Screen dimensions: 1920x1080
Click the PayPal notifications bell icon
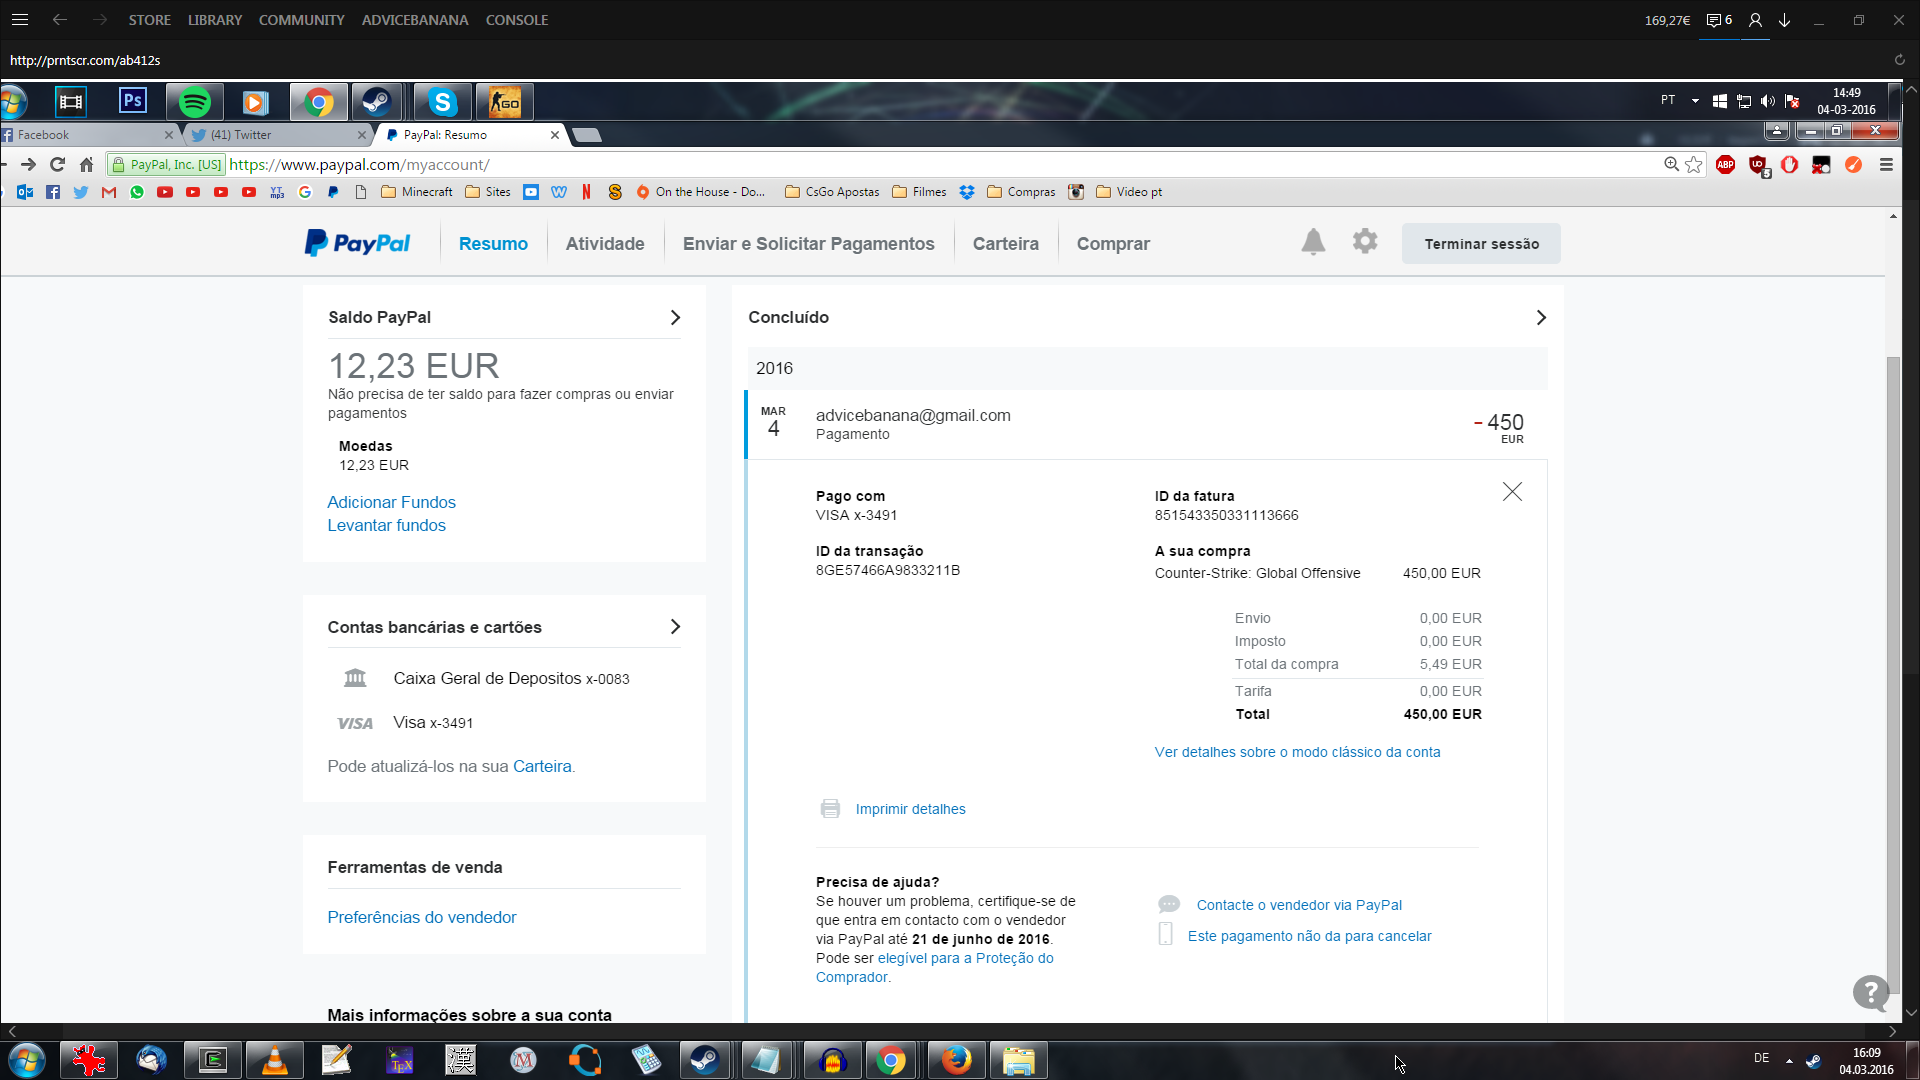pos(1313,242)
